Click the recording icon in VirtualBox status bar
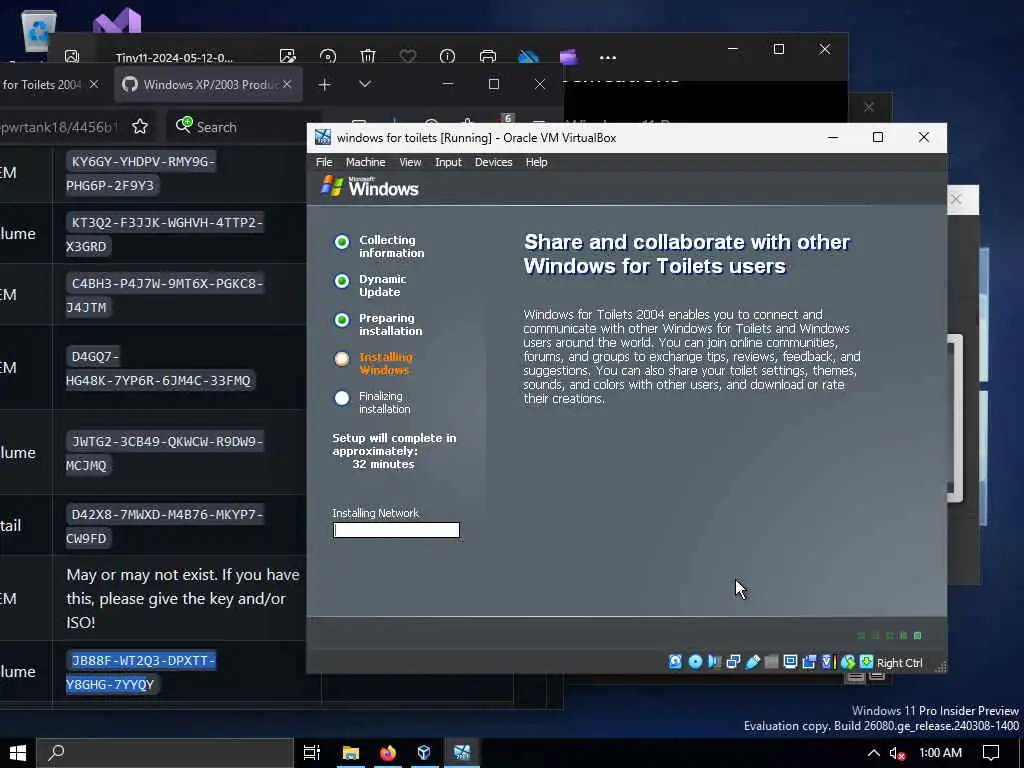The image size is (1024, 768). 809,662
